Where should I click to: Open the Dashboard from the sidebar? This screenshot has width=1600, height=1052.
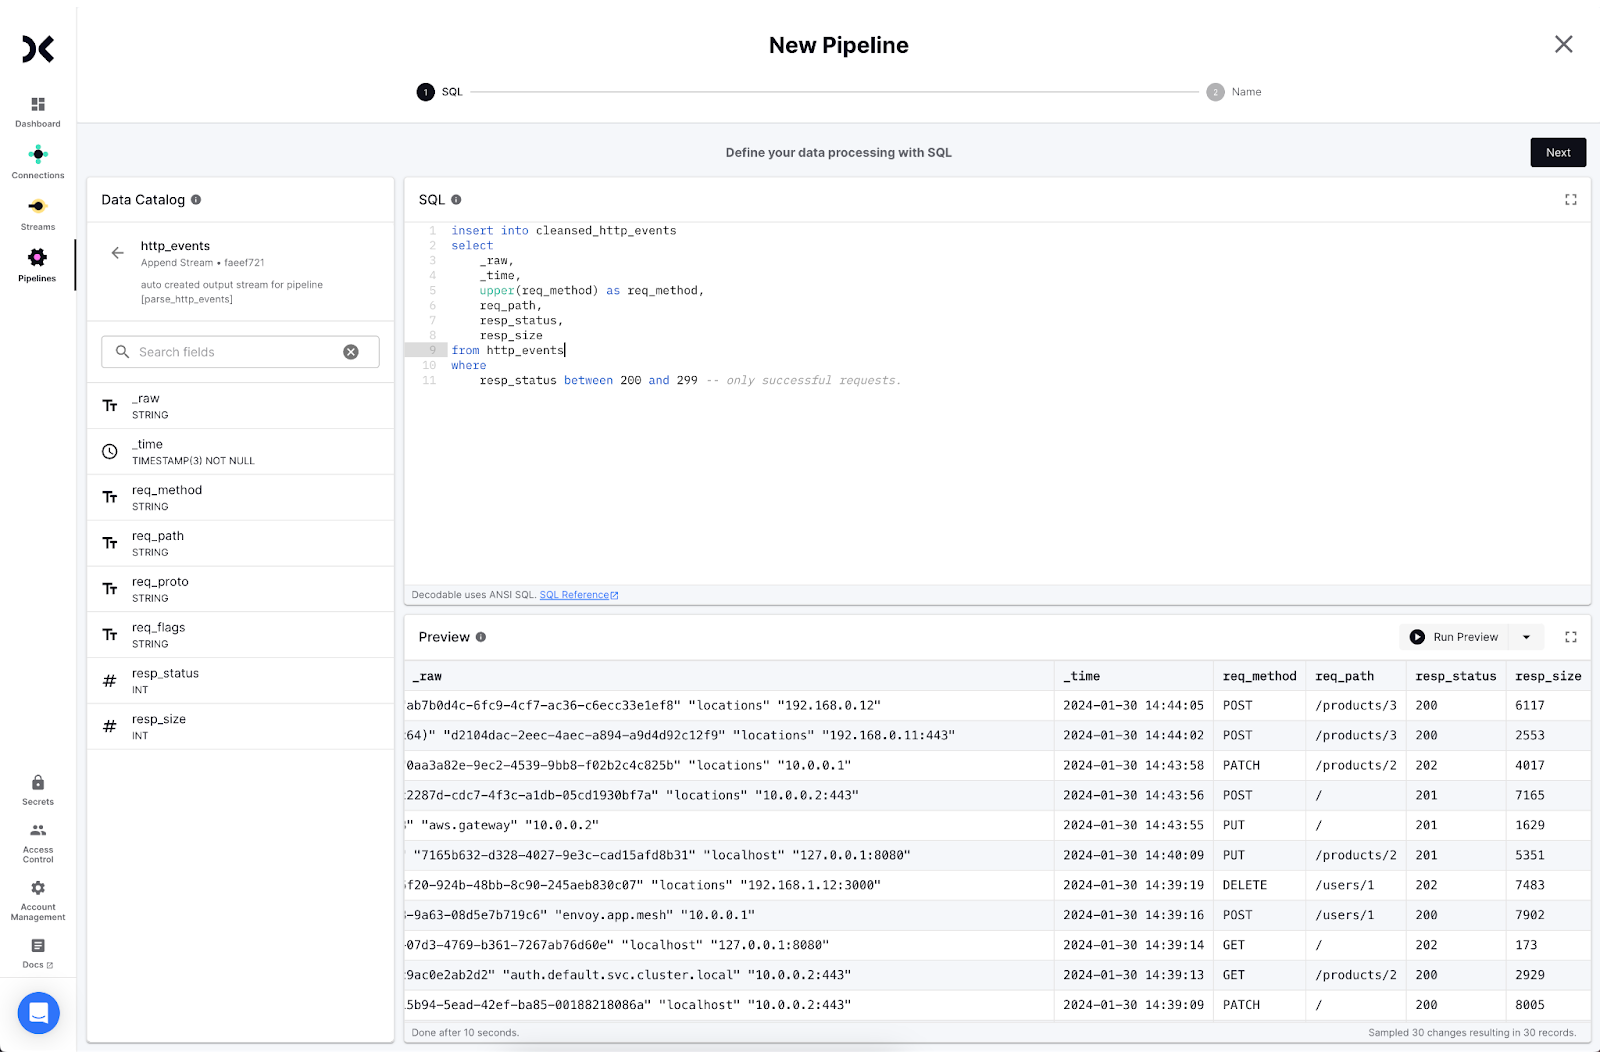37,110
